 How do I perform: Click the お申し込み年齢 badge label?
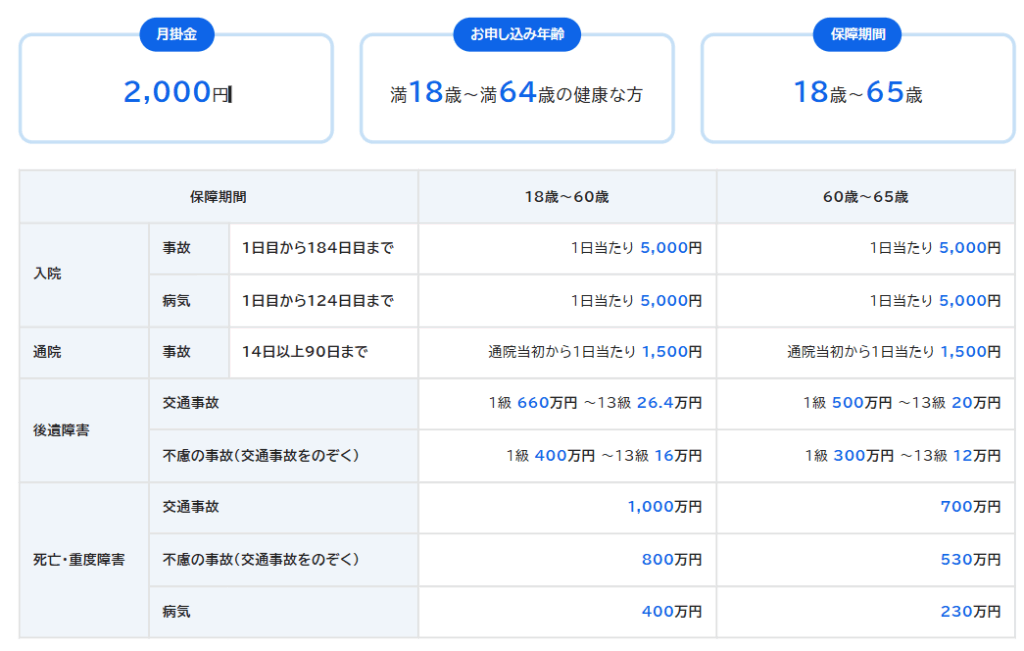point(516,34)
